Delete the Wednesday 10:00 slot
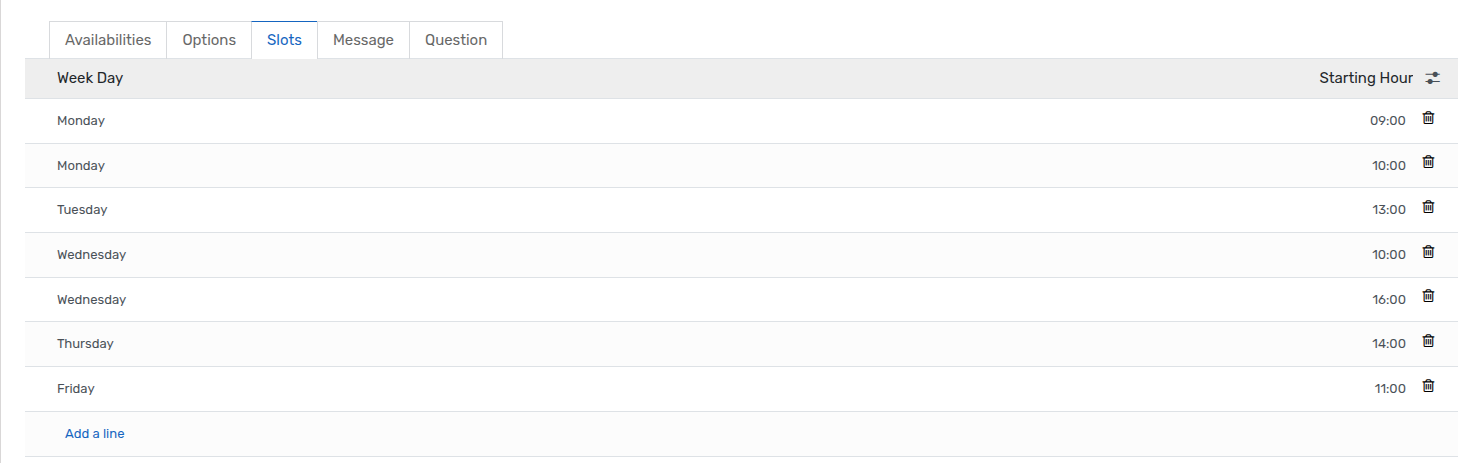 click(1428, 252)
